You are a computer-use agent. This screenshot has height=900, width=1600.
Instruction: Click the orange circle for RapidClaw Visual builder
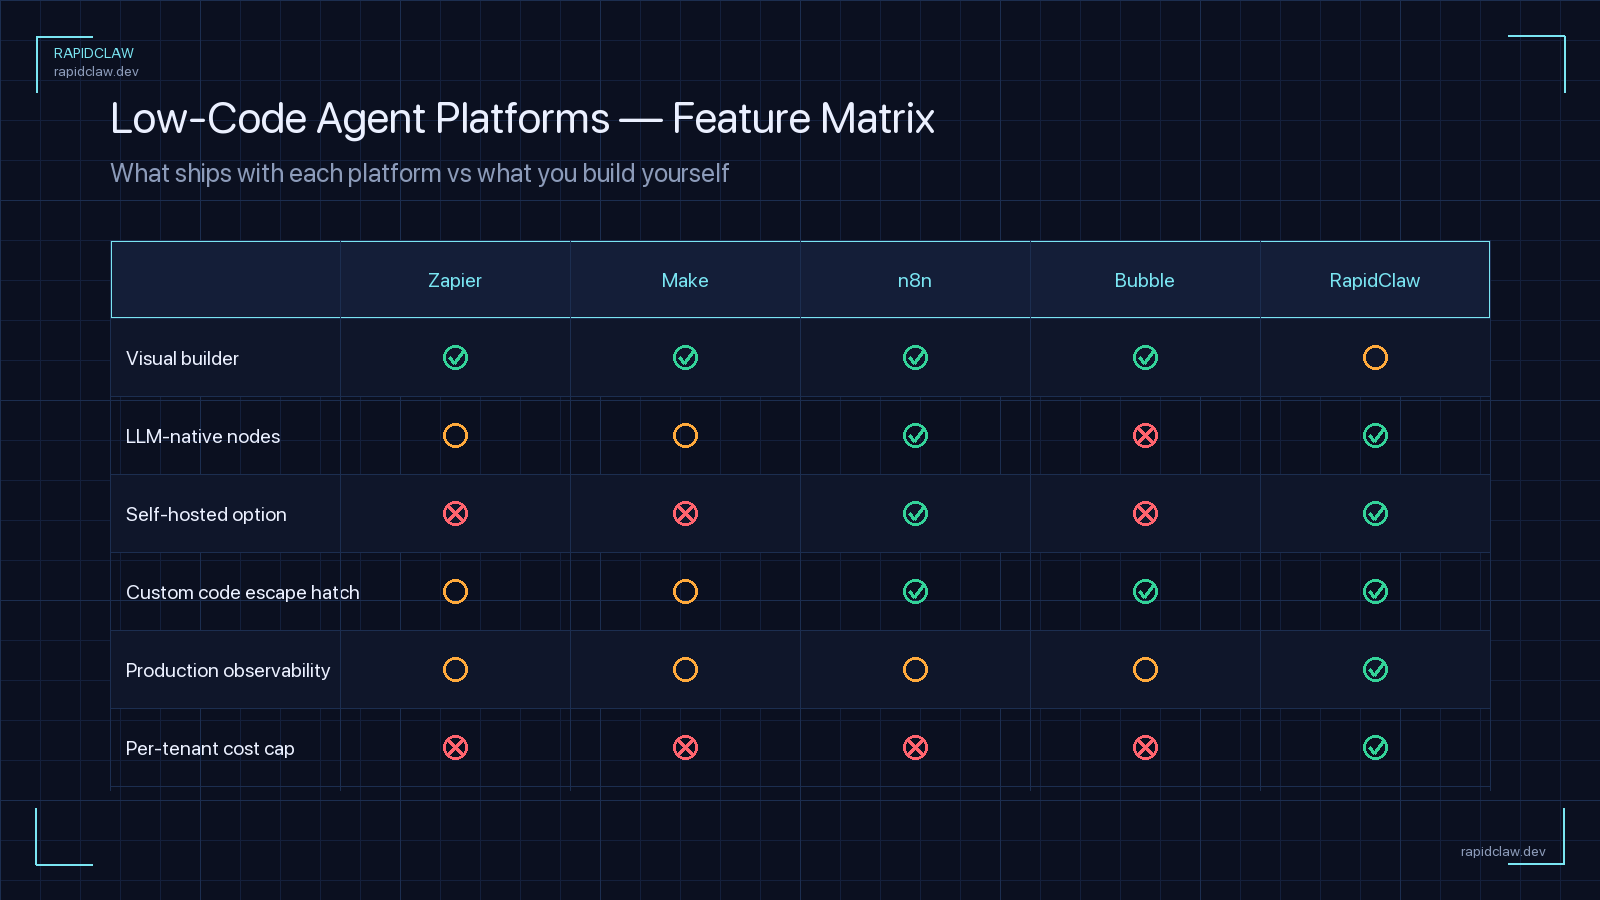tap(1375, 357)
